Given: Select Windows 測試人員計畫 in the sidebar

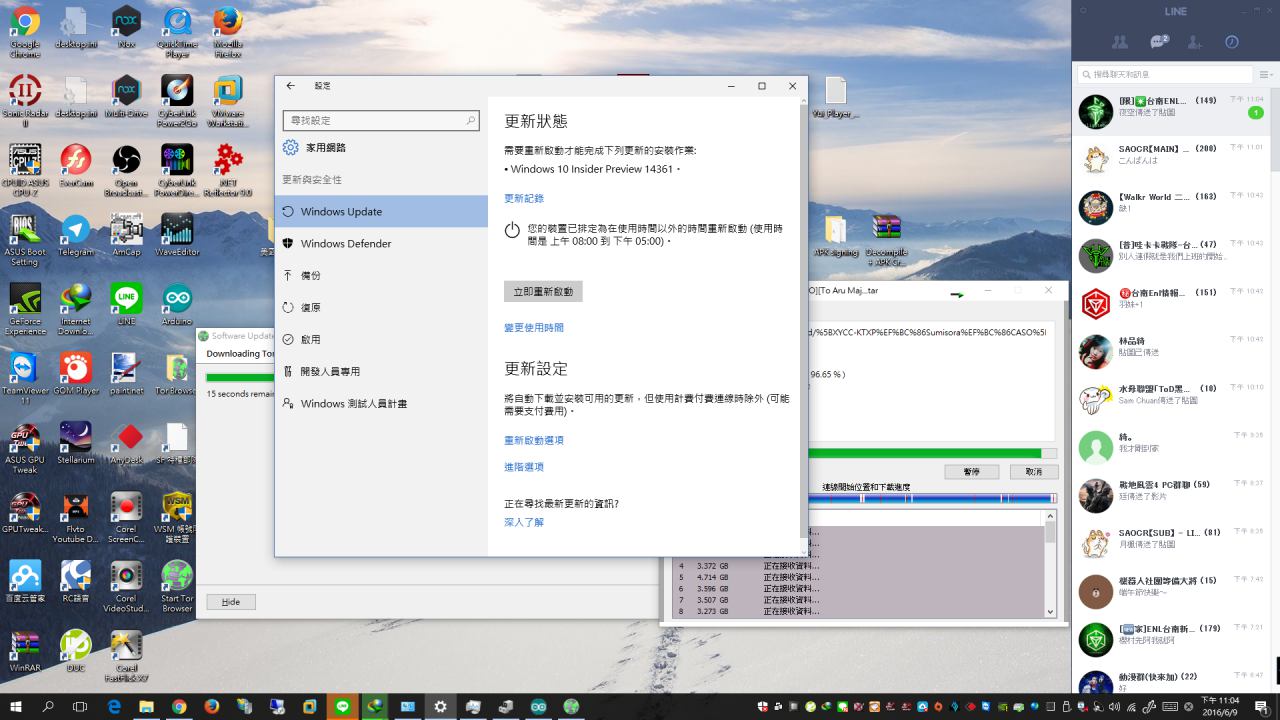Looking at the screenshot, I should (x=353, y=404).
